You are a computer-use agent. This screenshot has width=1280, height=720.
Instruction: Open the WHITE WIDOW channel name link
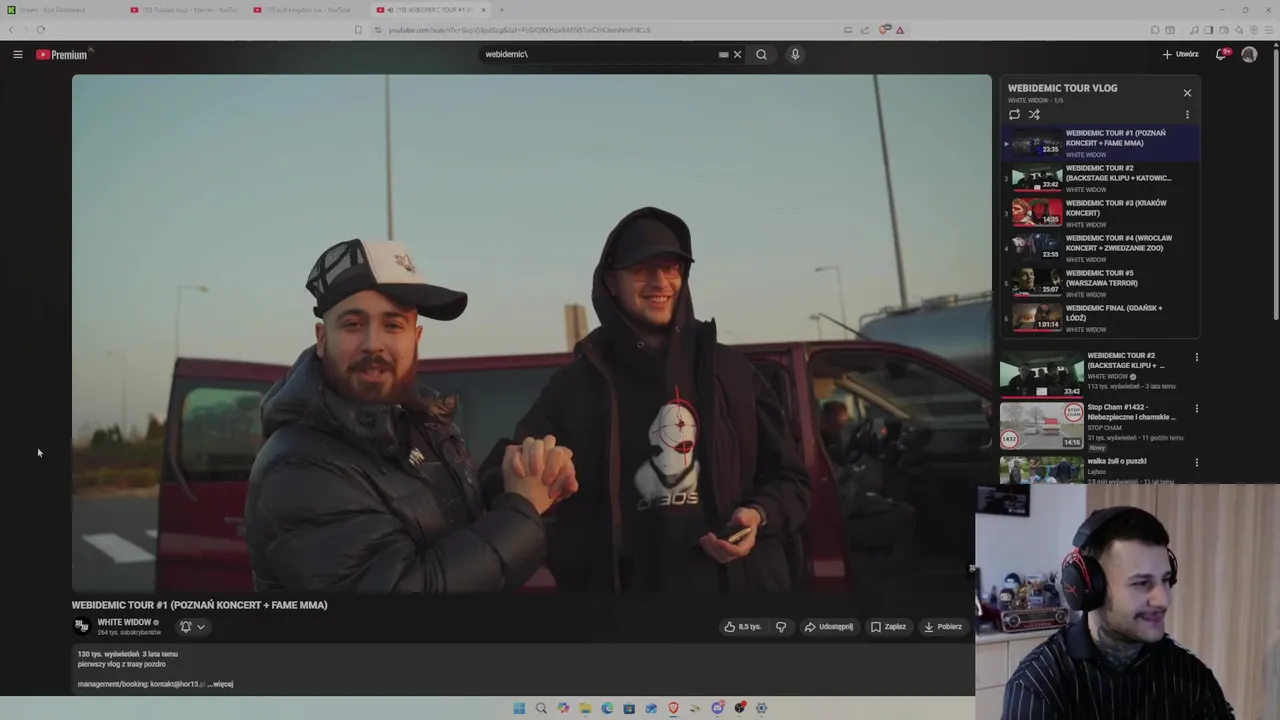[124, 622]
